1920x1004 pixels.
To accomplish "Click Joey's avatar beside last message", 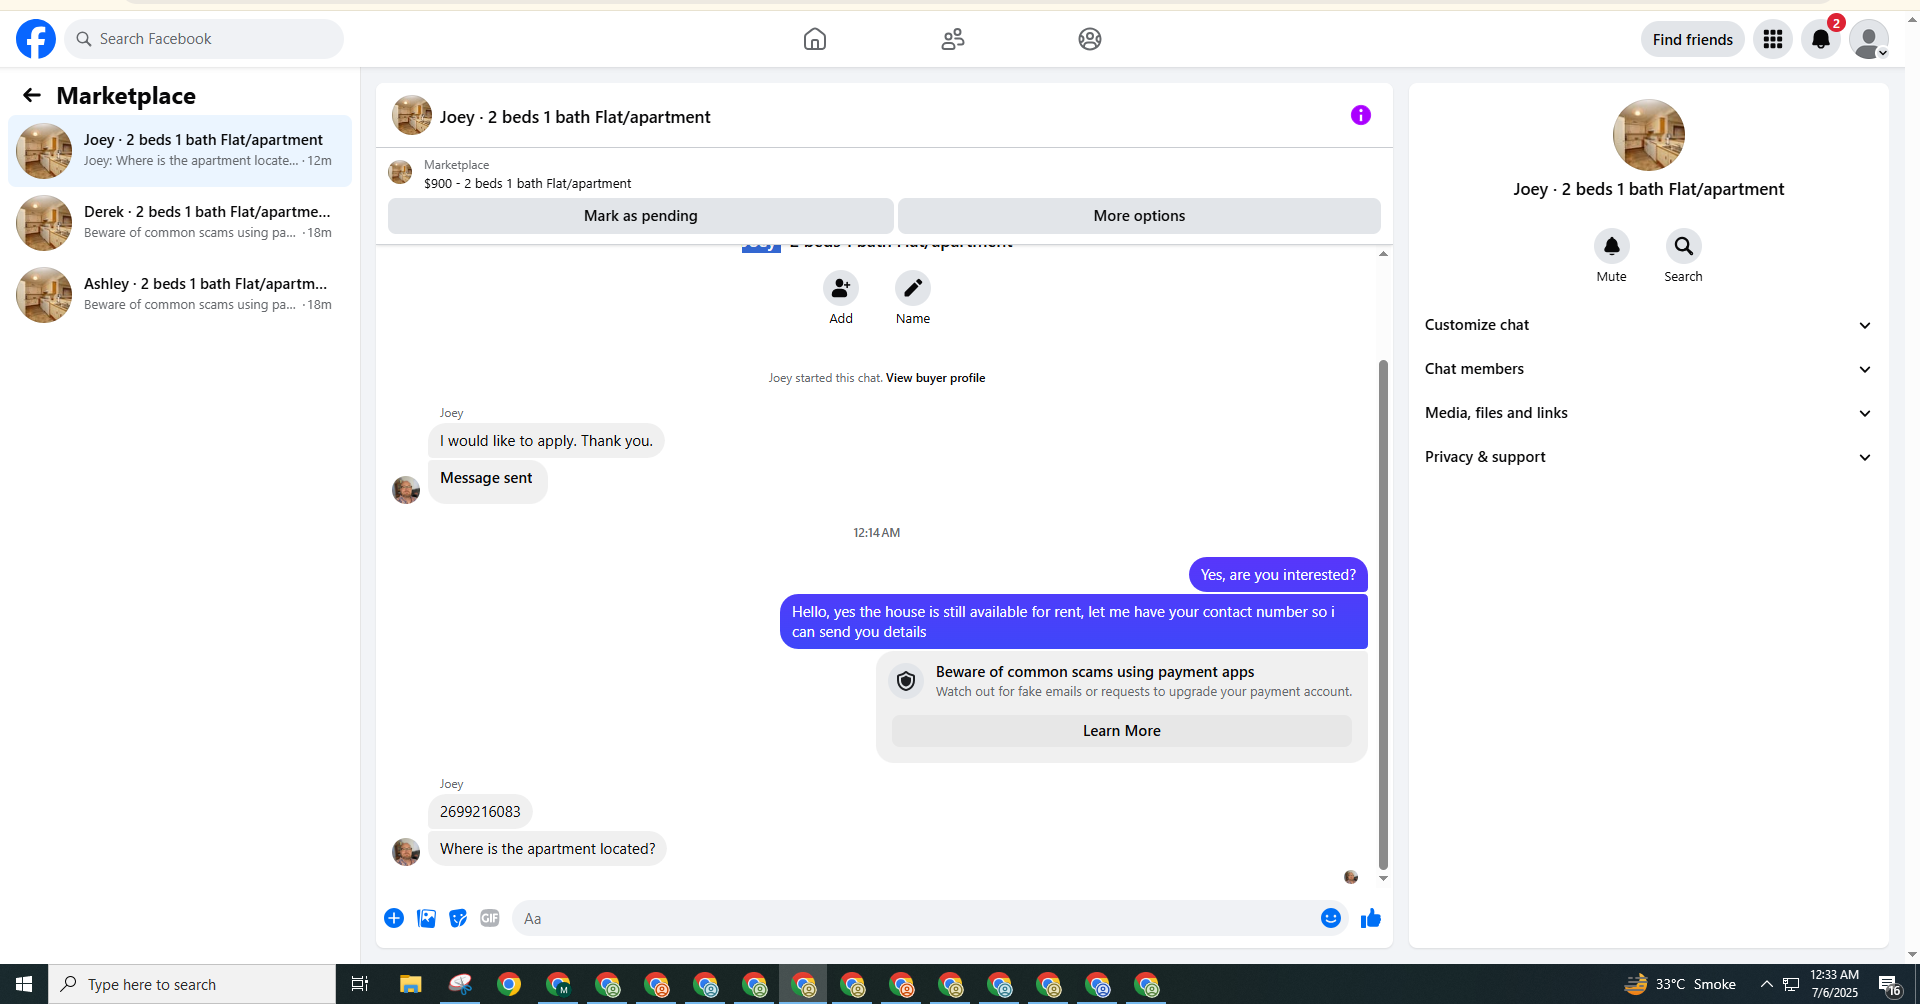I will coord(406,852).
